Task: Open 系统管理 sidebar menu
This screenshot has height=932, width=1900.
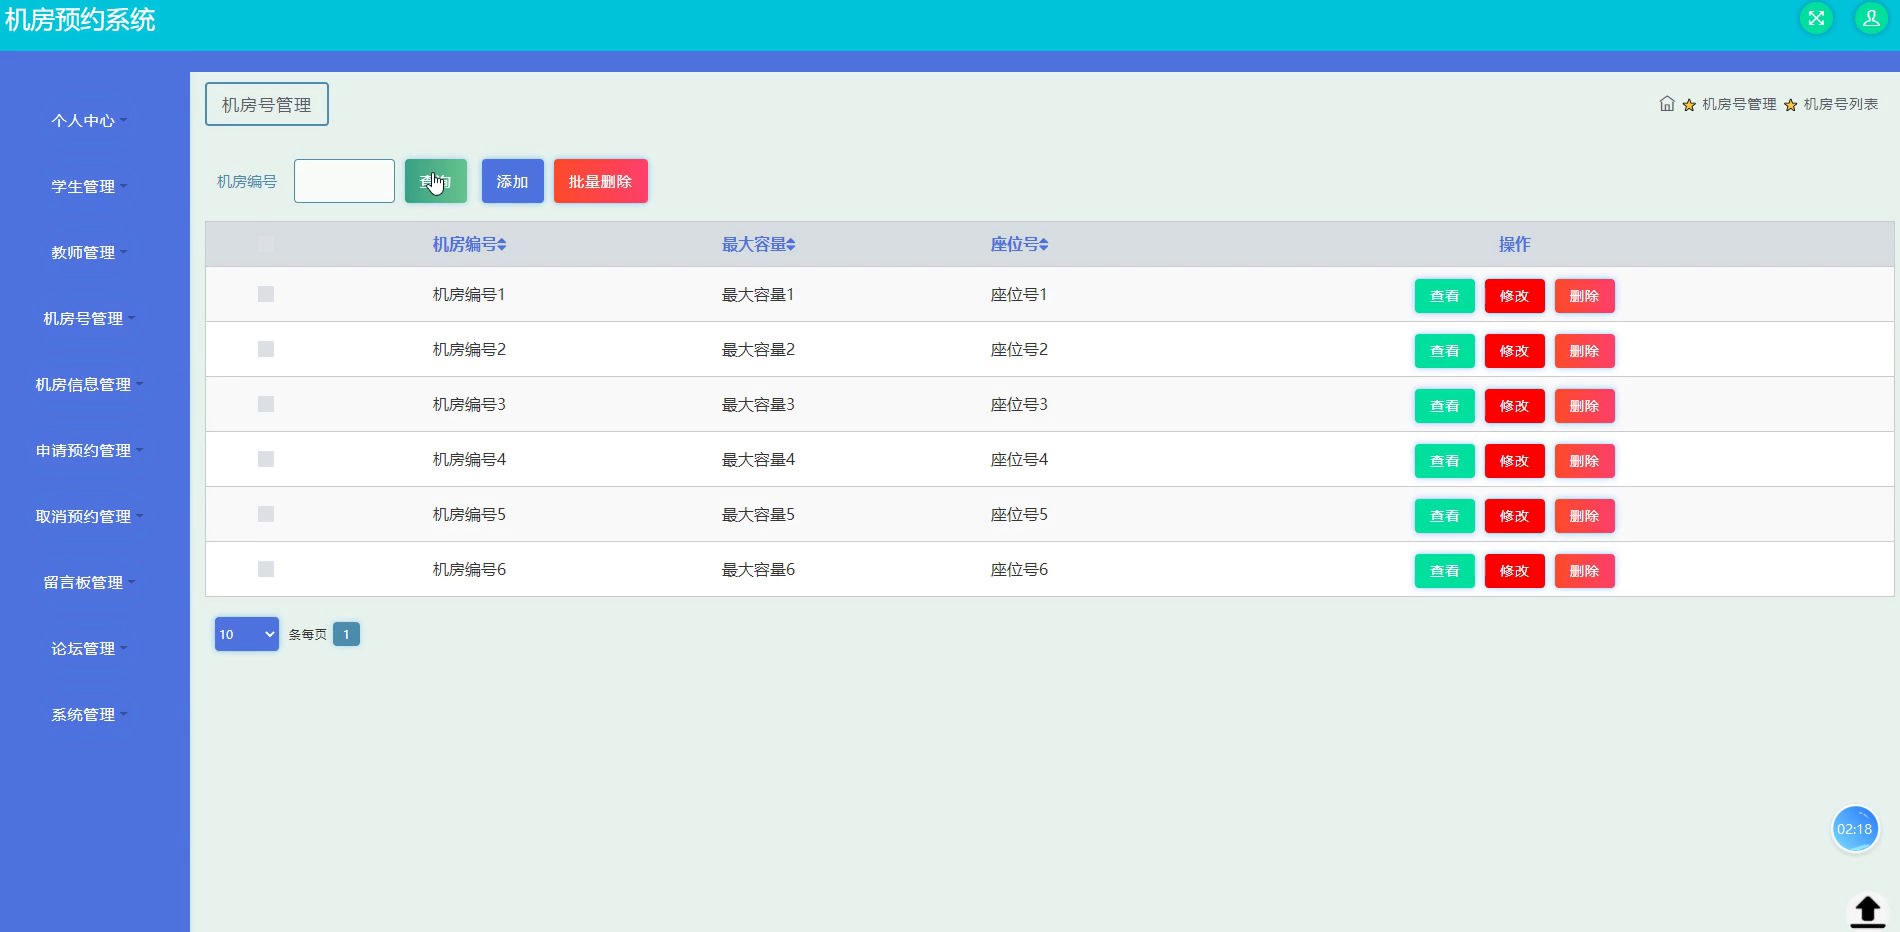Action: [x=89, y=715]
